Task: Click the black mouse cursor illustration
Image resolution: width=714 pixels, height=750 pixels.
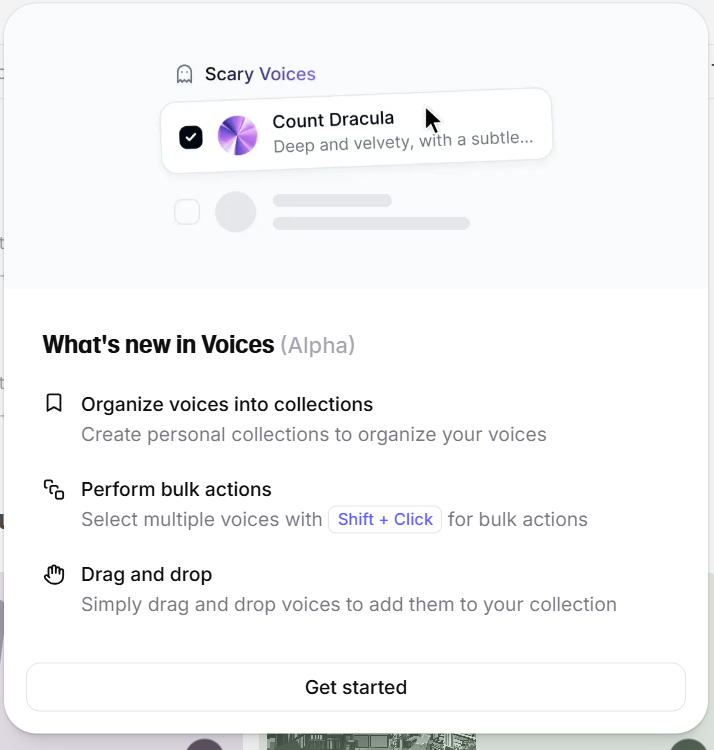Action: tap(432, 121)
